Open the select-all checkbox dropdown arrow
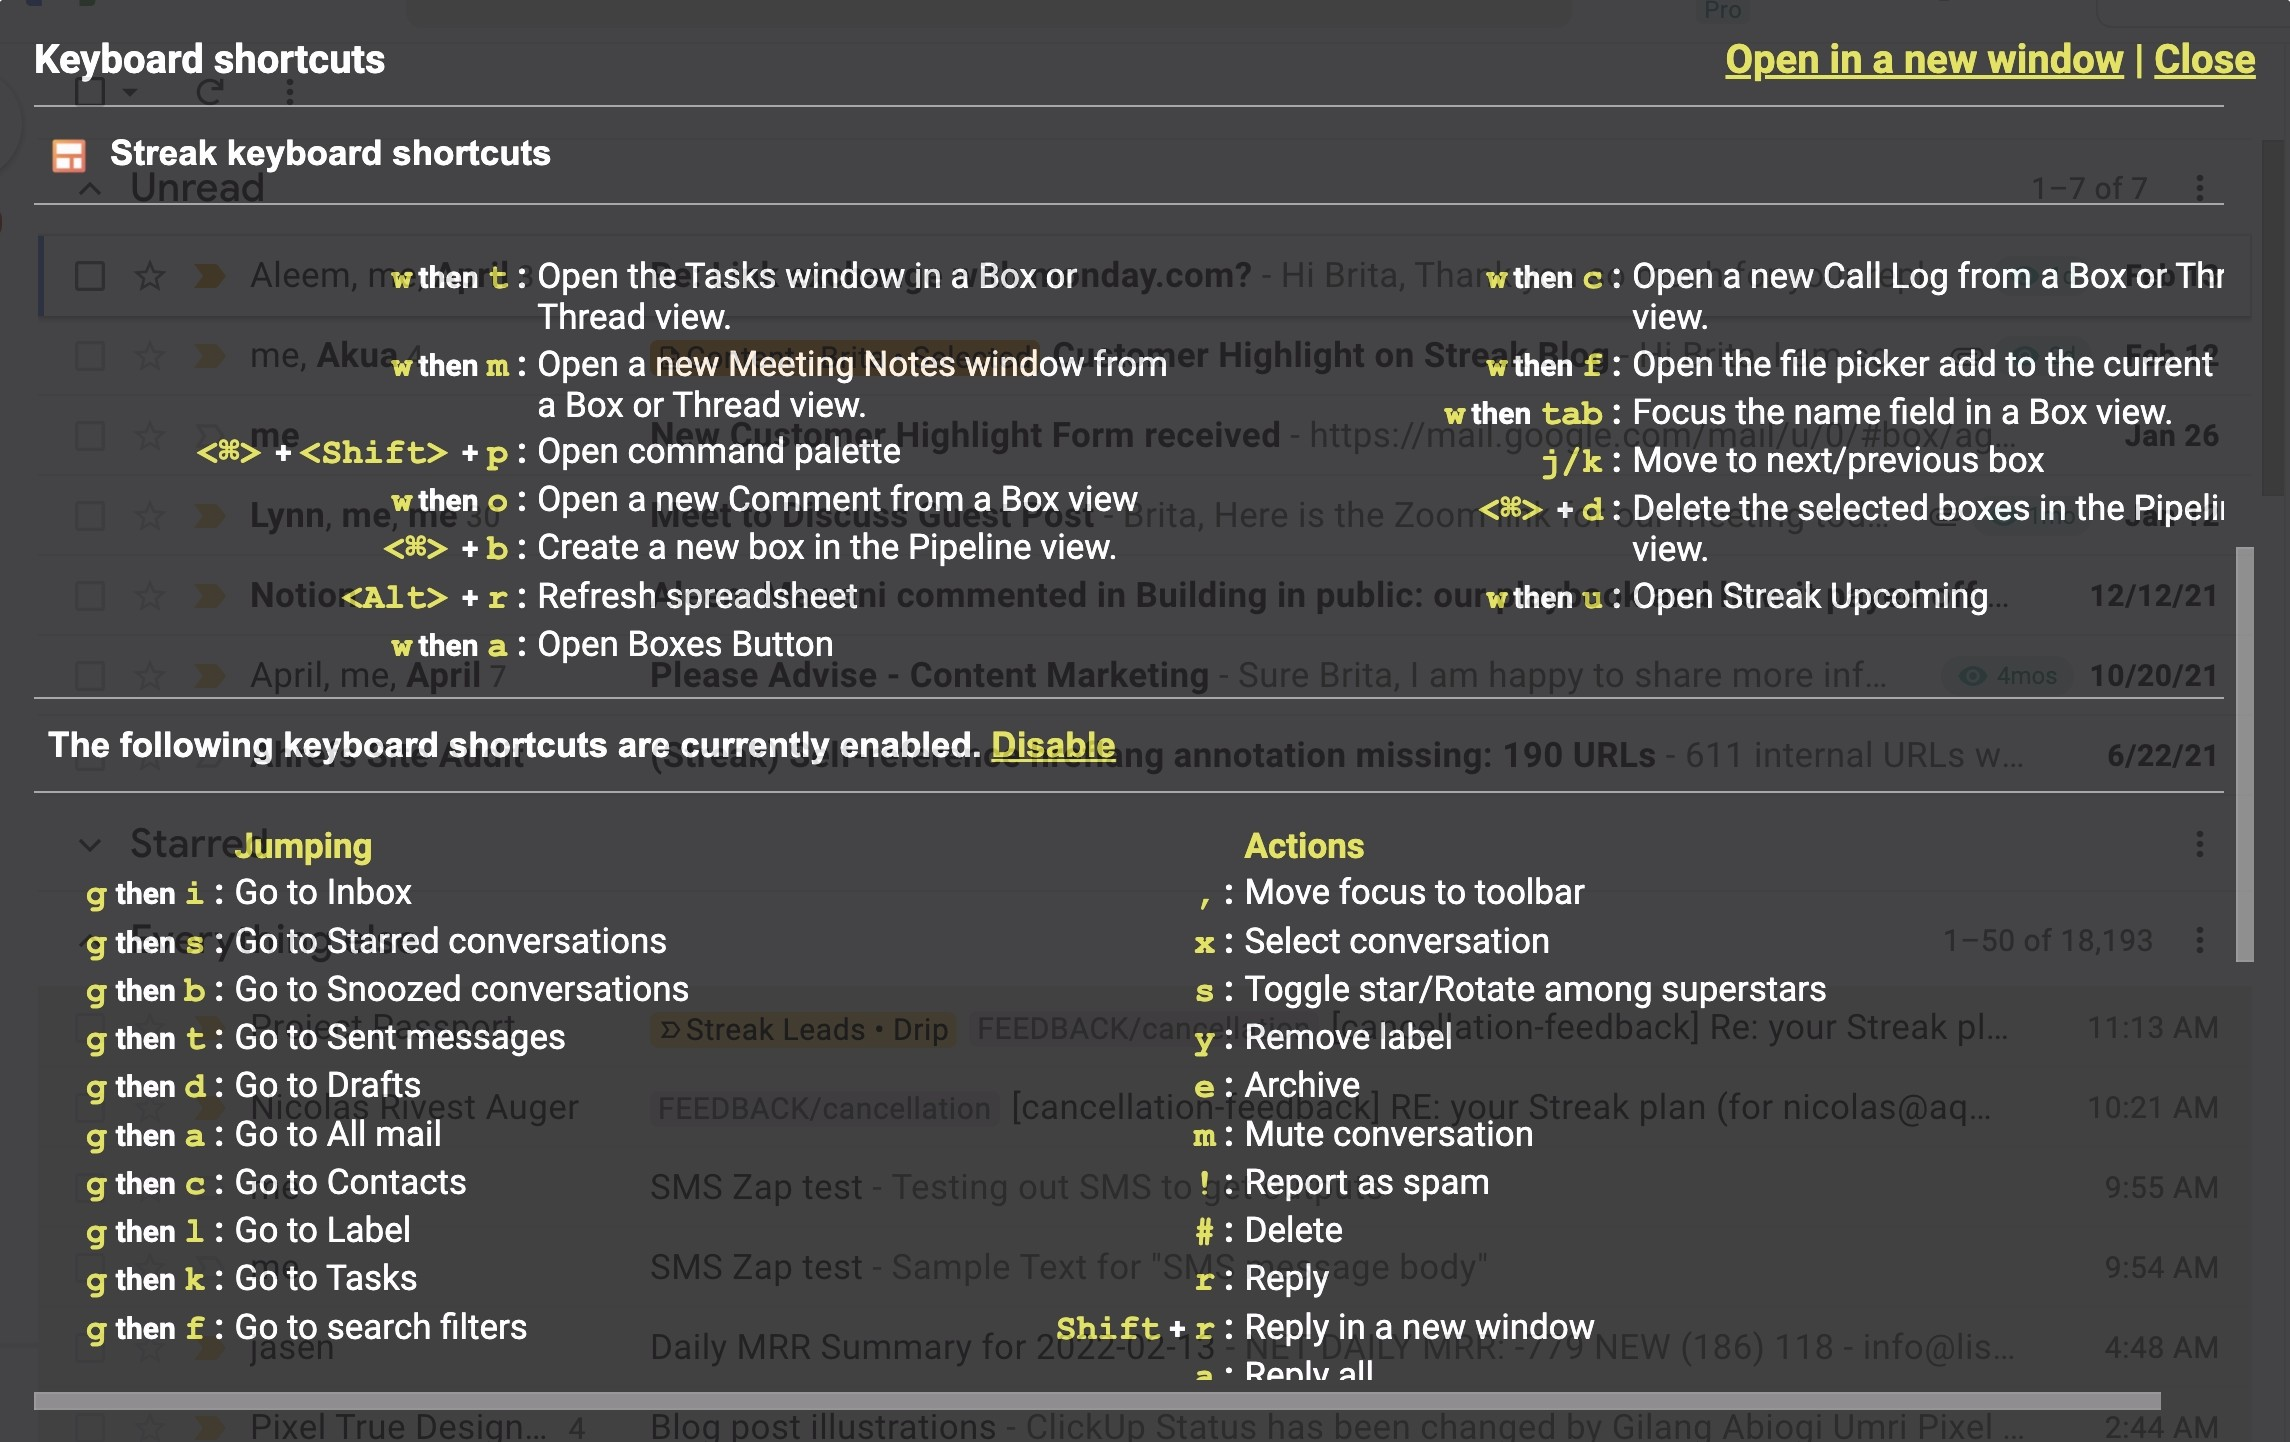 130,93
